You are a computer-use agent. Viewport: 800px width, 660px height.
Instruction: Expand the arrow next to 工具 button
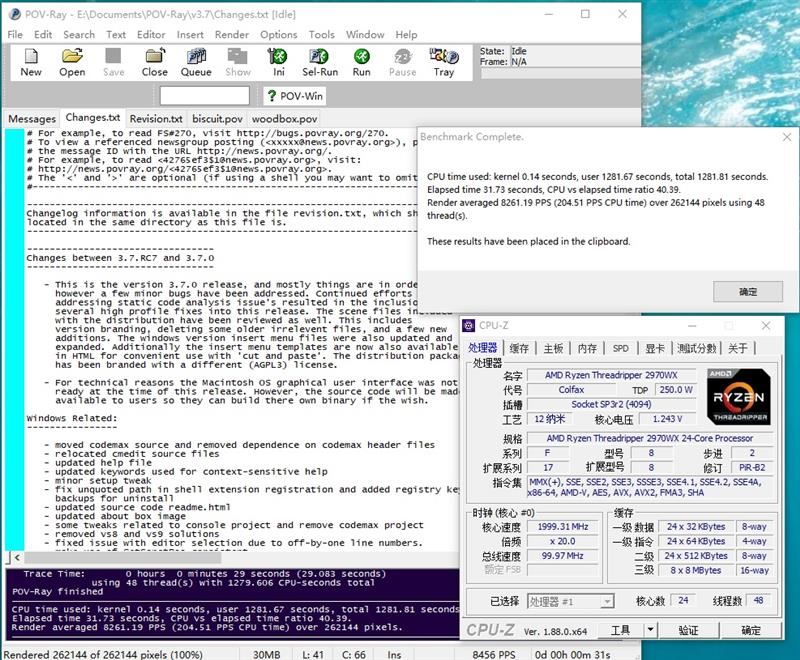tap(650, 630)
